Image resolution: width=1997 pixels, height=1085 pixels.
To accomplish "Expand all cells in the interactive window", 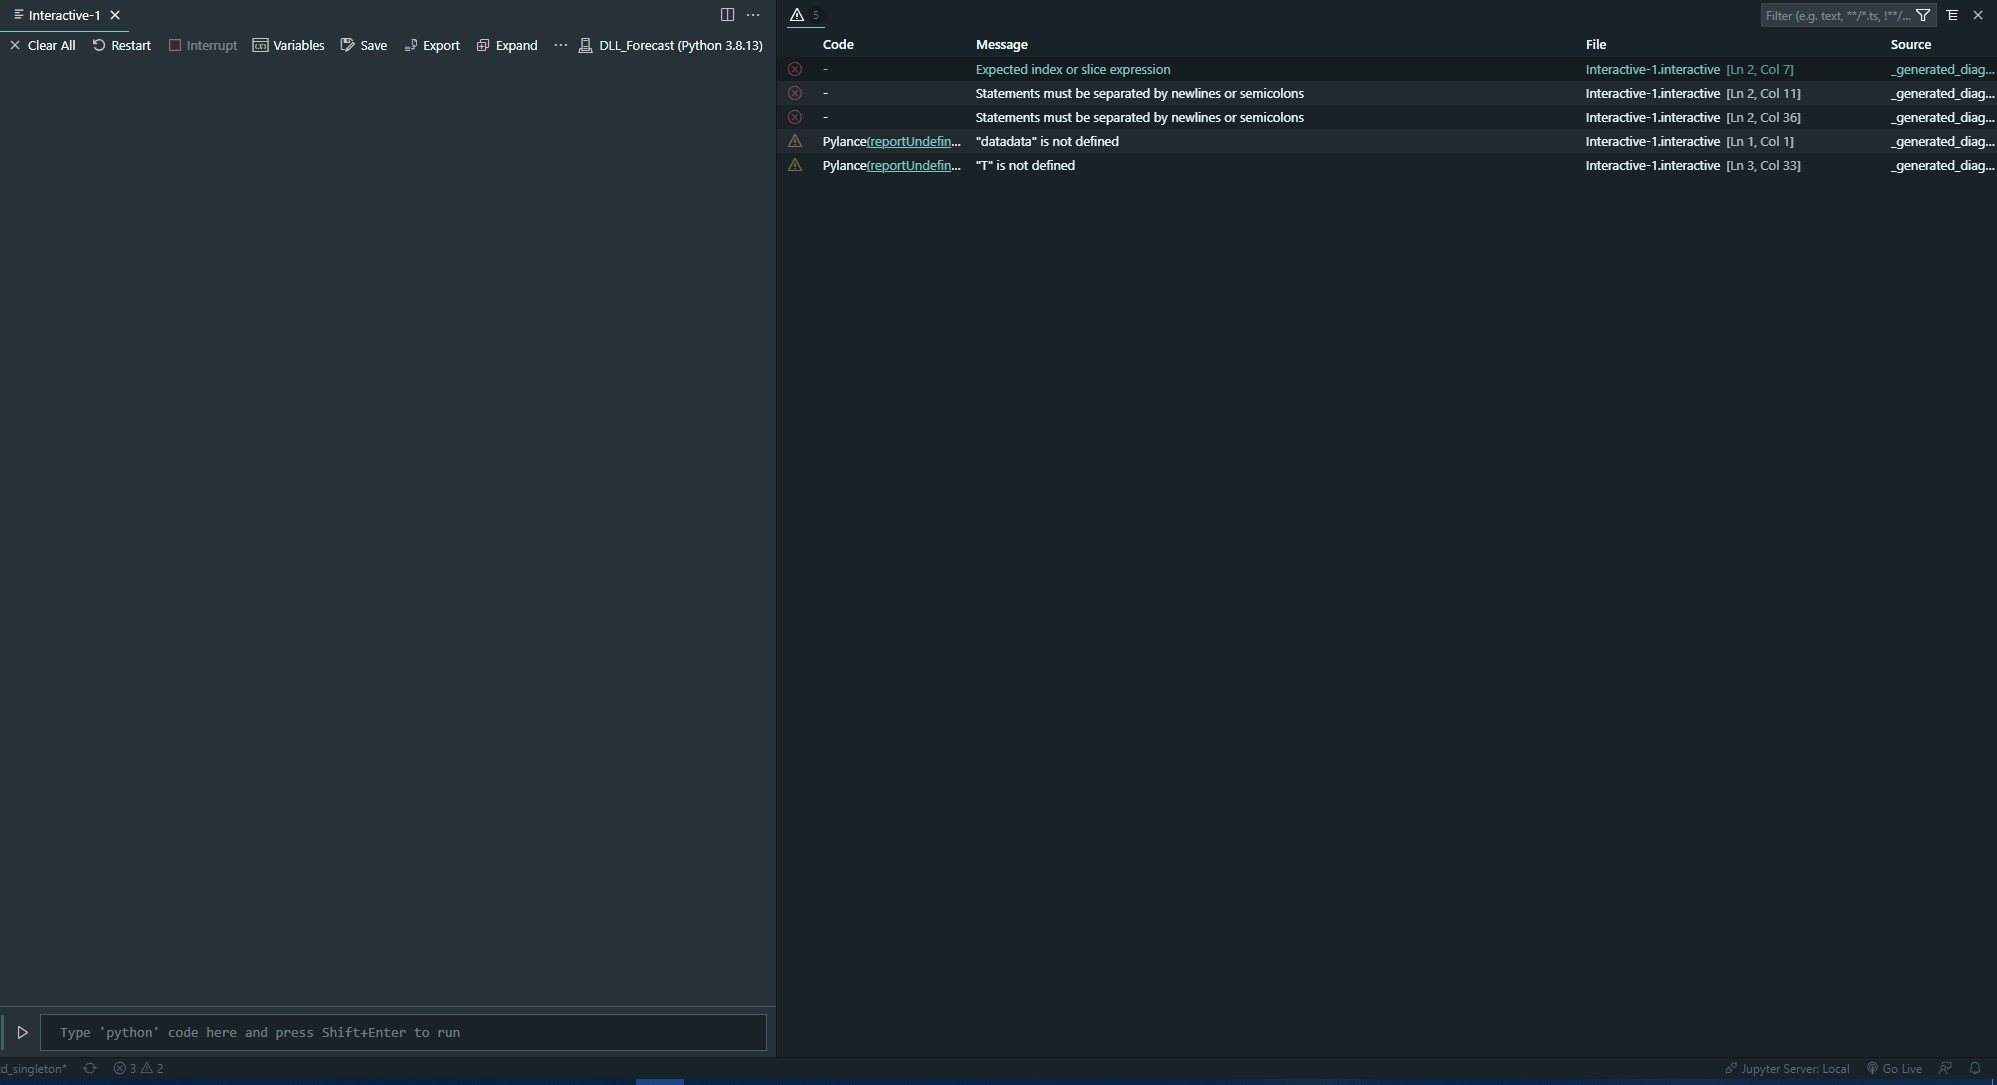I will [x=507, y=45].
